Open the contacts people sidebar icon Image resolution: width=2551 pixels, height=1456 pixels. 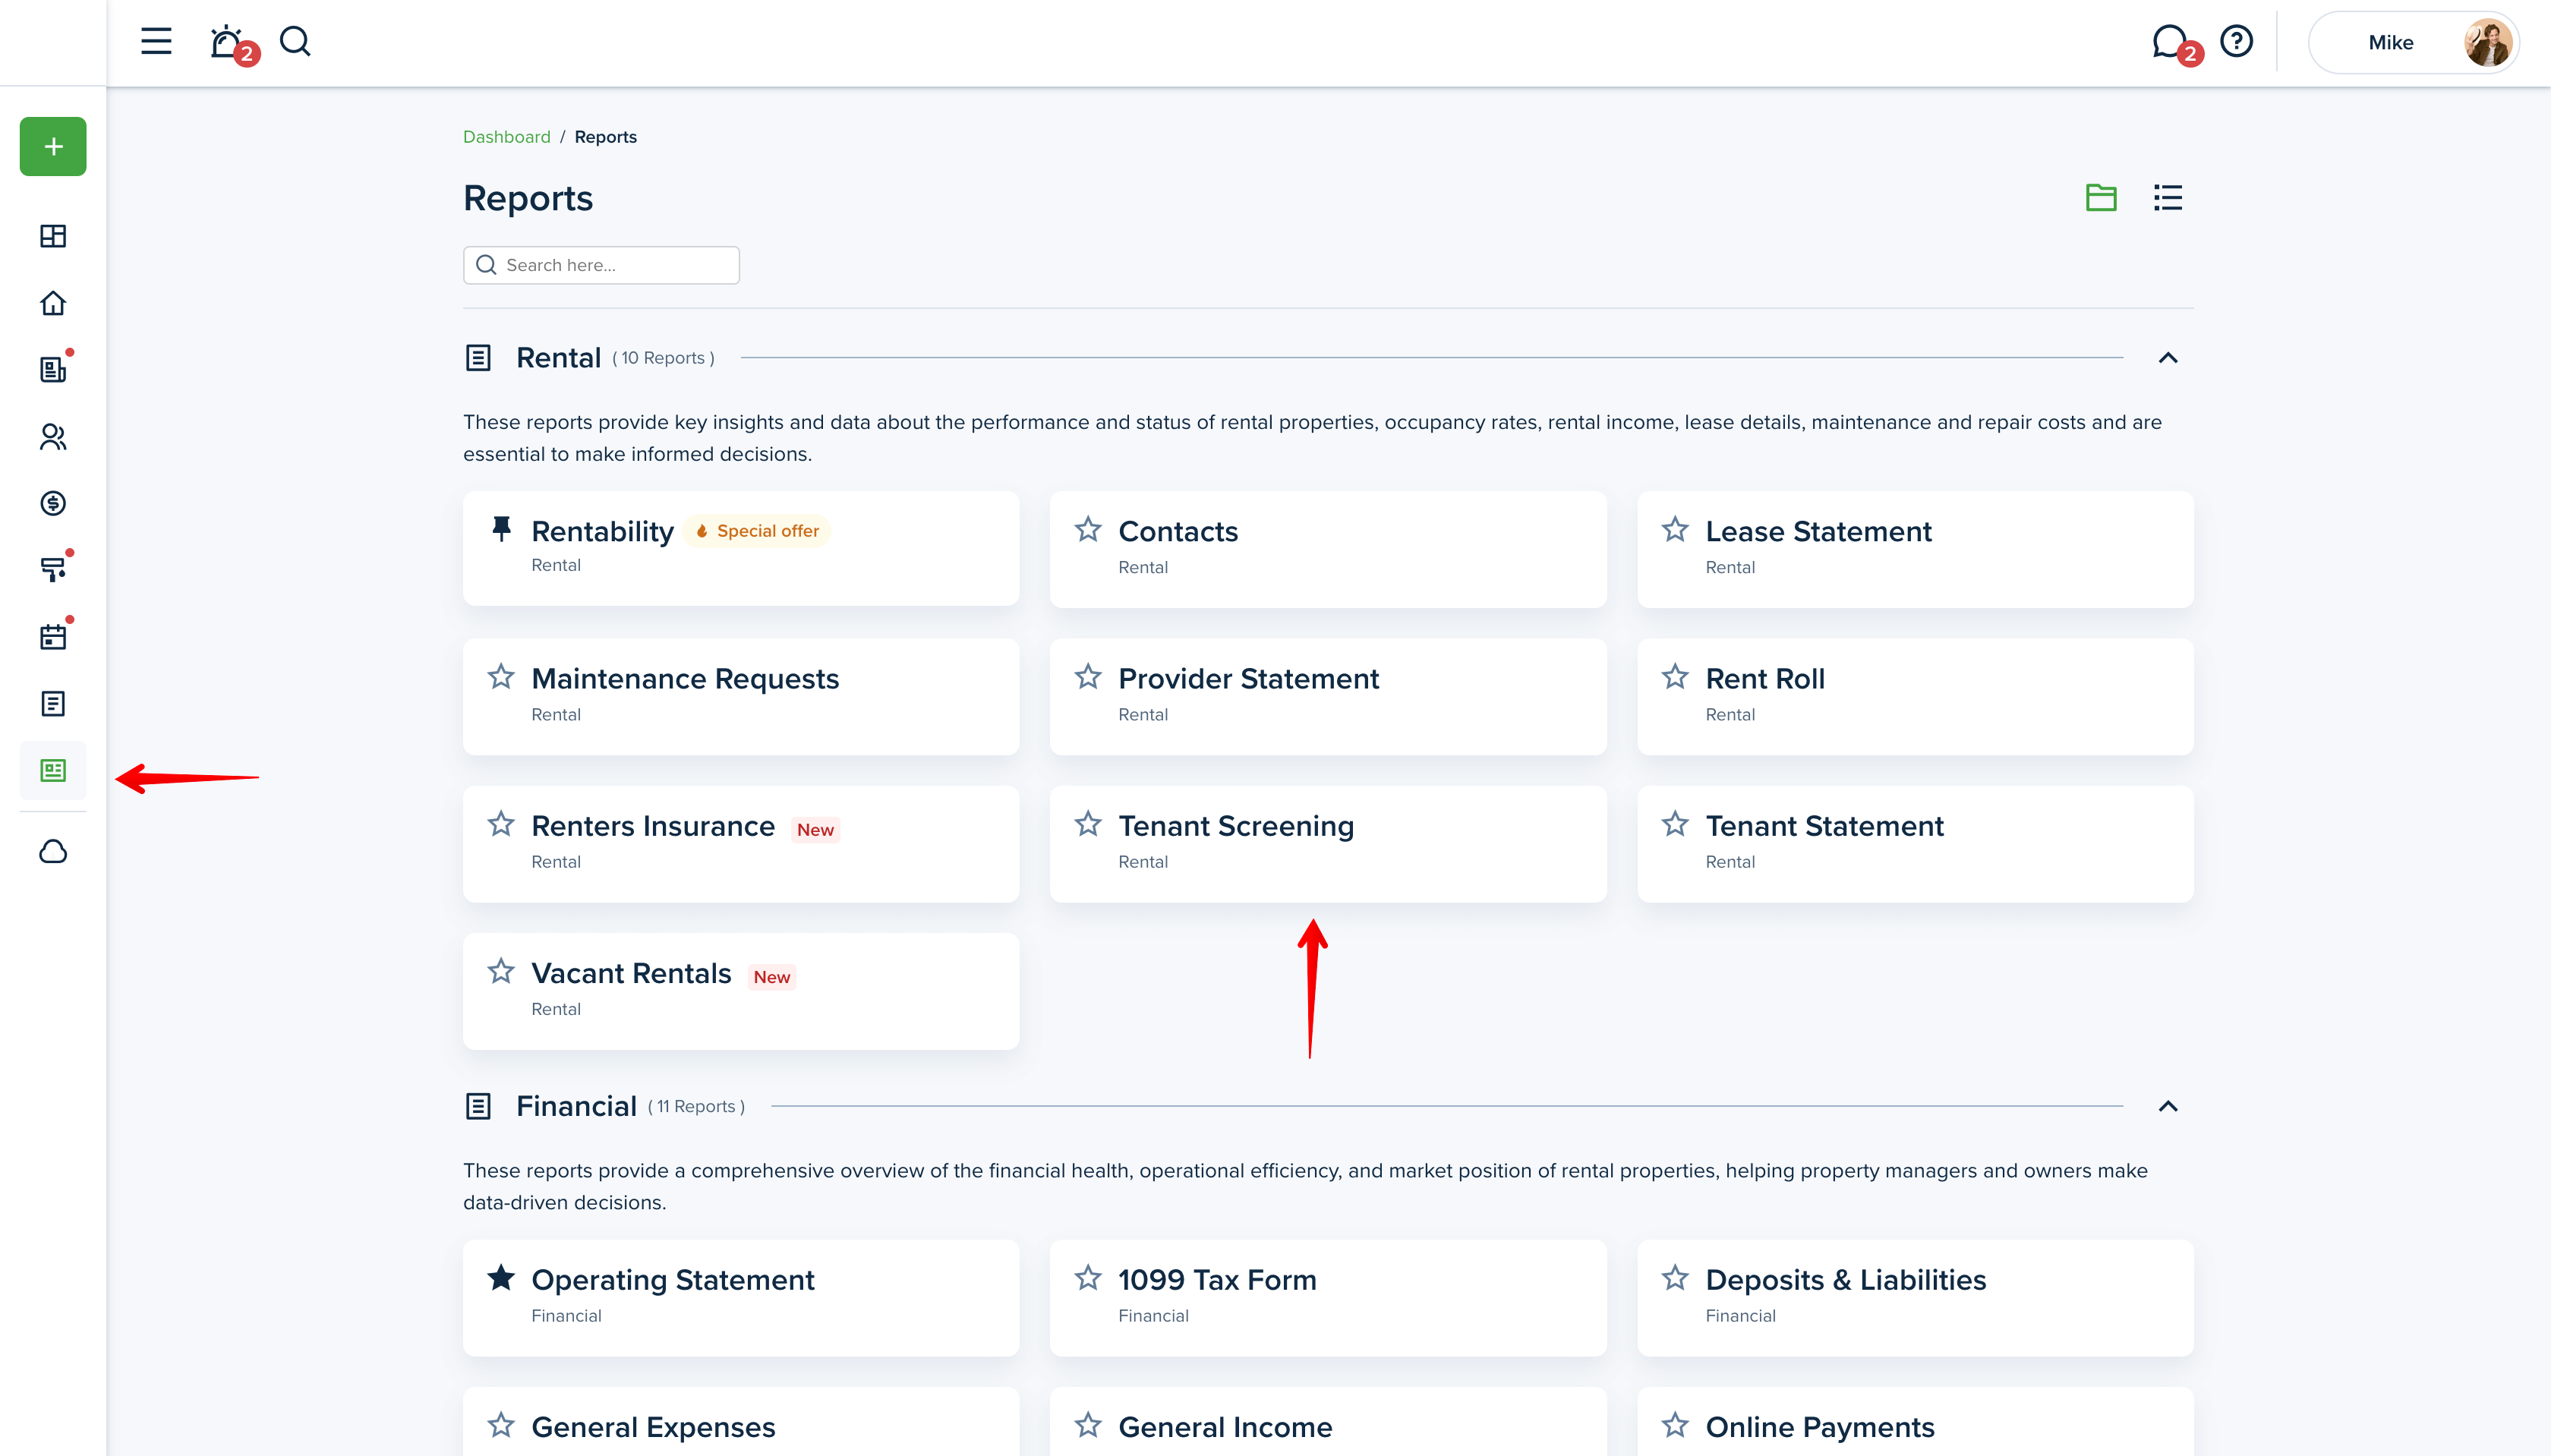(x=53, y=436)
